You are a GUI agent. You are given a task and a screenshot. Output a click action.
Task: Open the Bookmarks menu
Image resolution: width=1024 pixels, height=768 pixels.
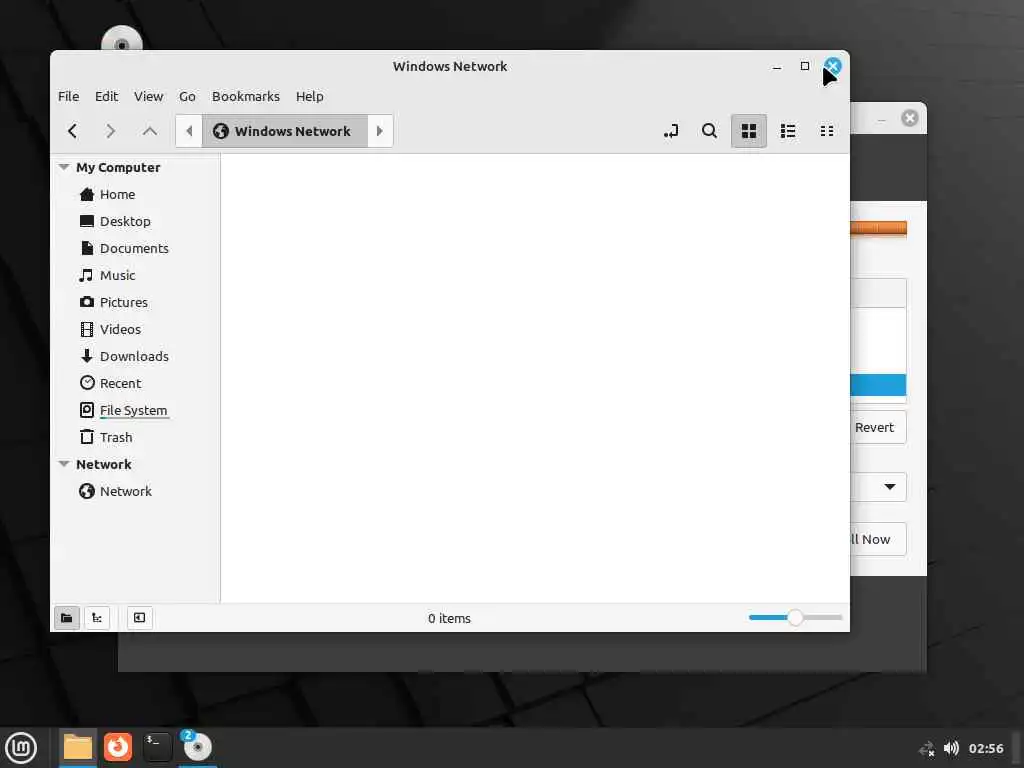pos(246,97)
